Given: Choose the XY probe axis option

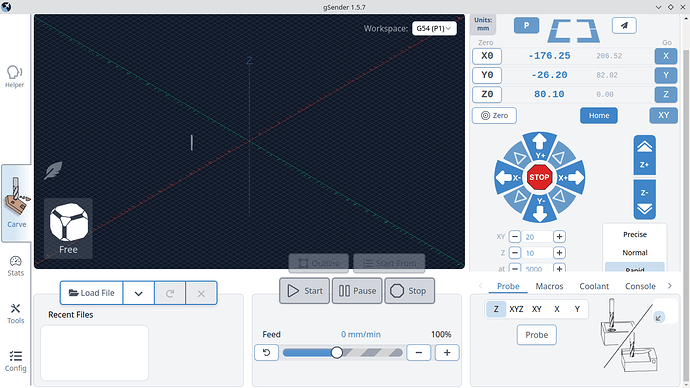Looking at the screenshot, I should (536, 309).
